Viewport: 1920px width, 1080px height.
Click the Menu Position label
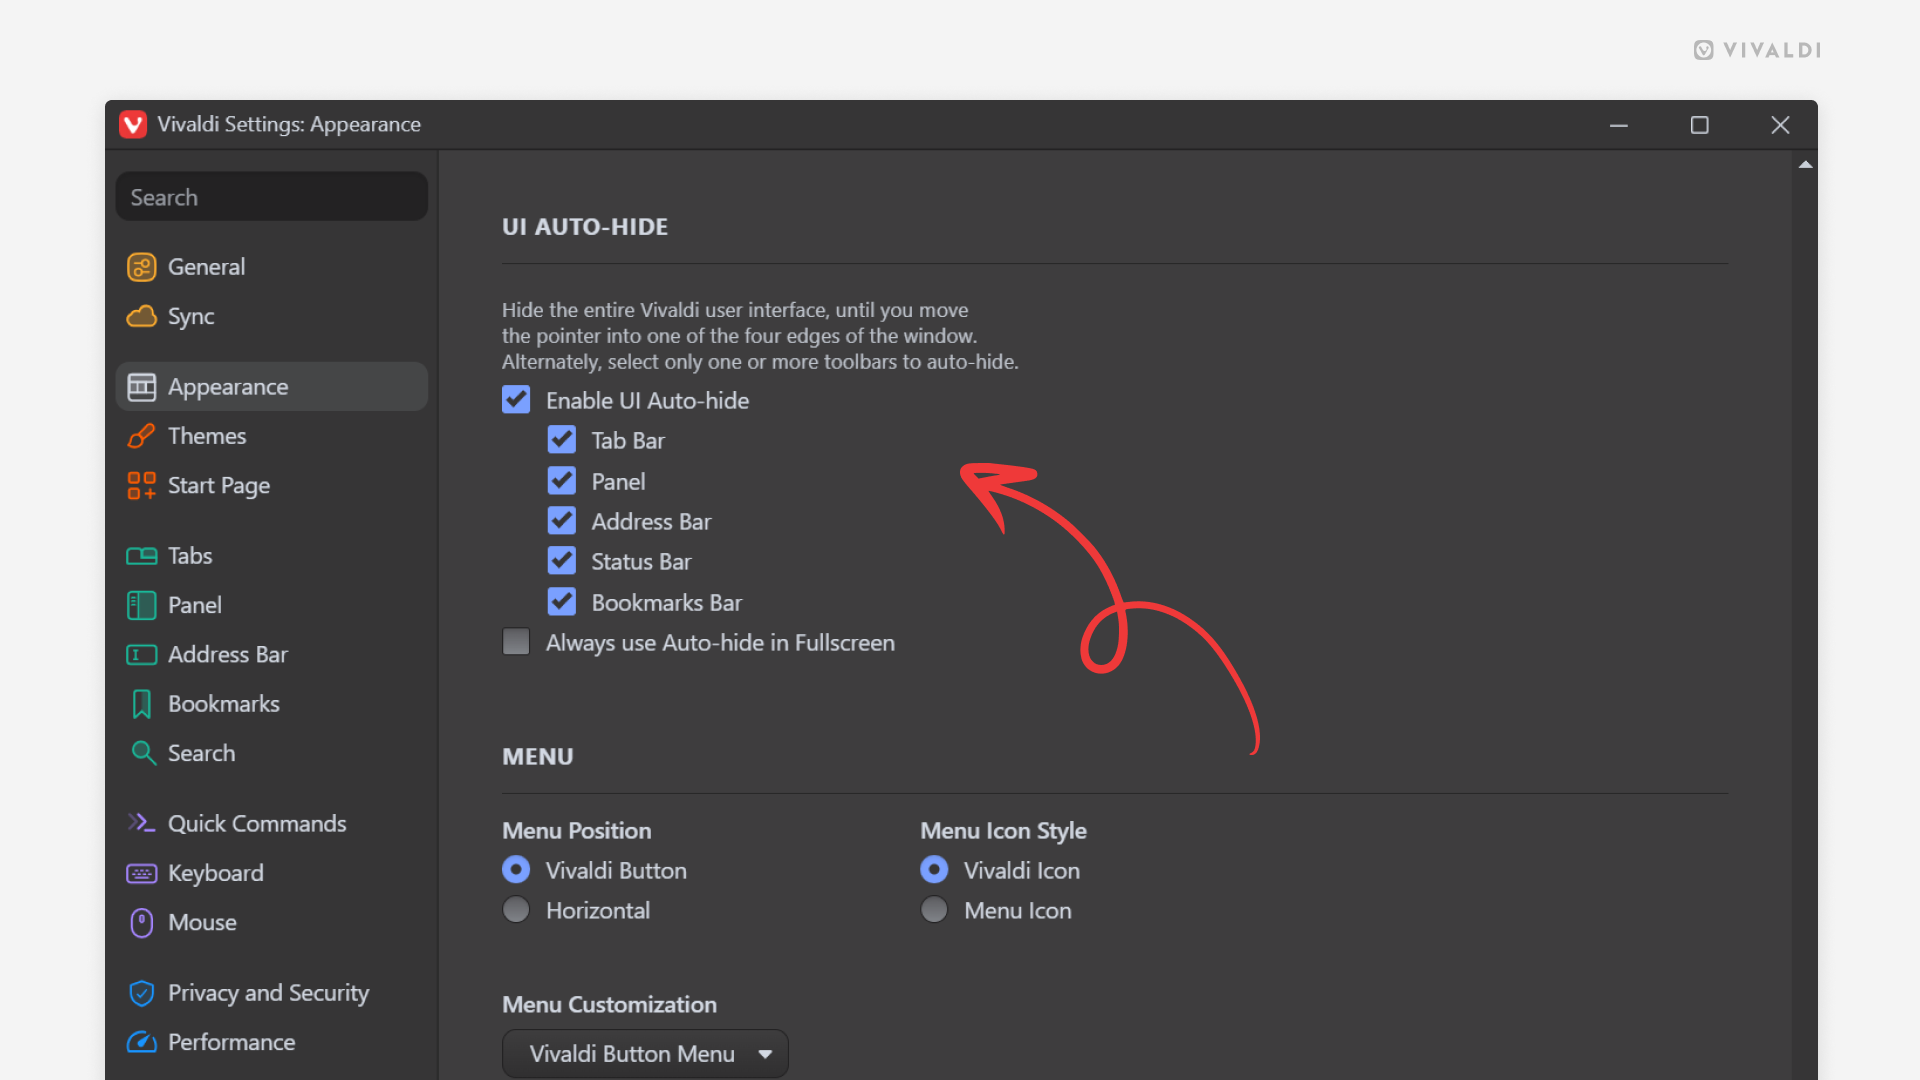(x=576, y=831)
